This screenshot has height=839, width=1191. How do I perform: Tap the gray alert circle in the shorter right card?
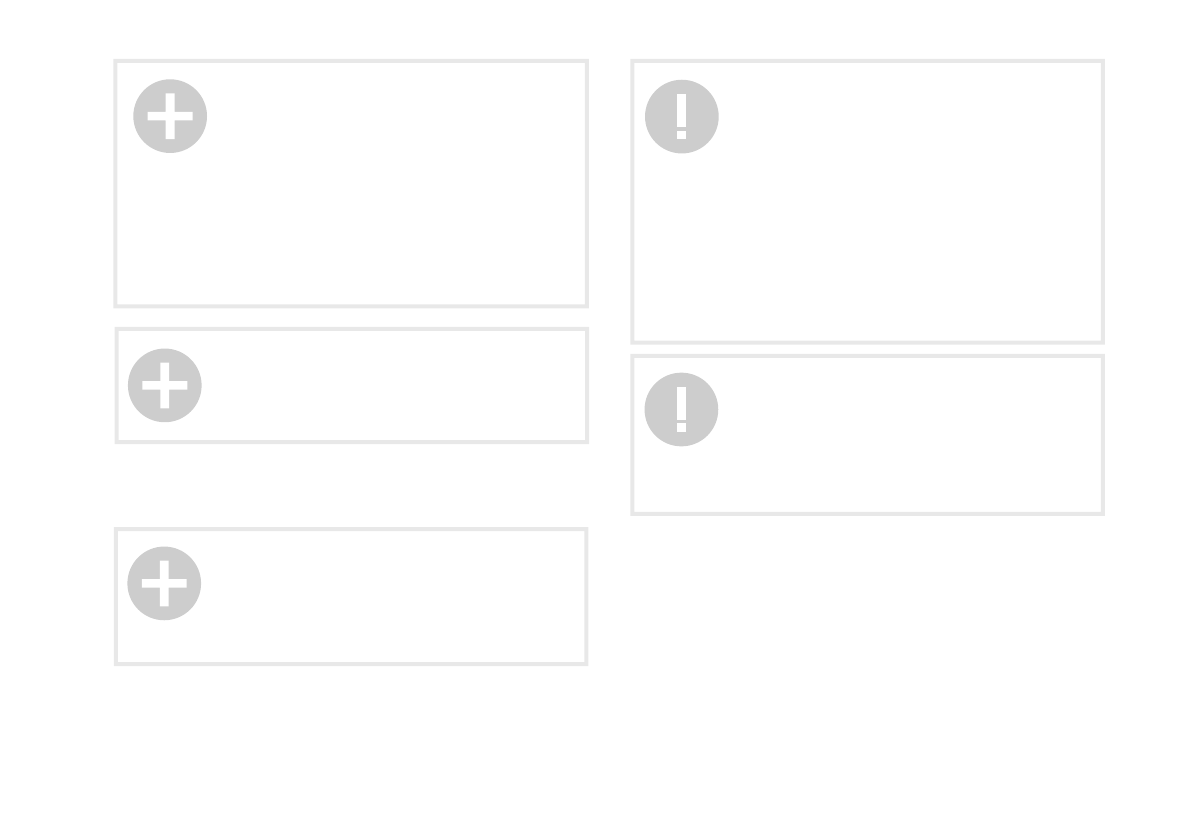click(682, 409)
